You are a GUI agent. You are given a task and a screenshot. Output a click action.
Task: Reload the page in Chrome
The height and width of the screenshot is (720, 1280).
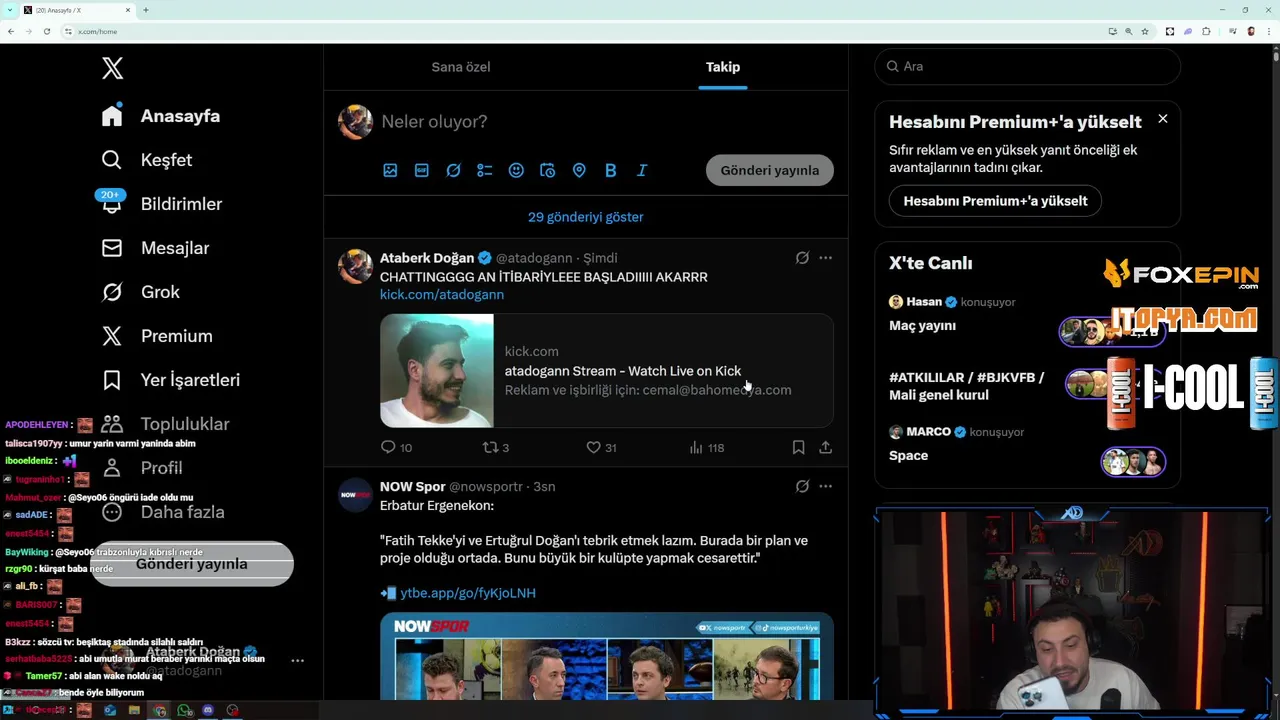point(47,31)
